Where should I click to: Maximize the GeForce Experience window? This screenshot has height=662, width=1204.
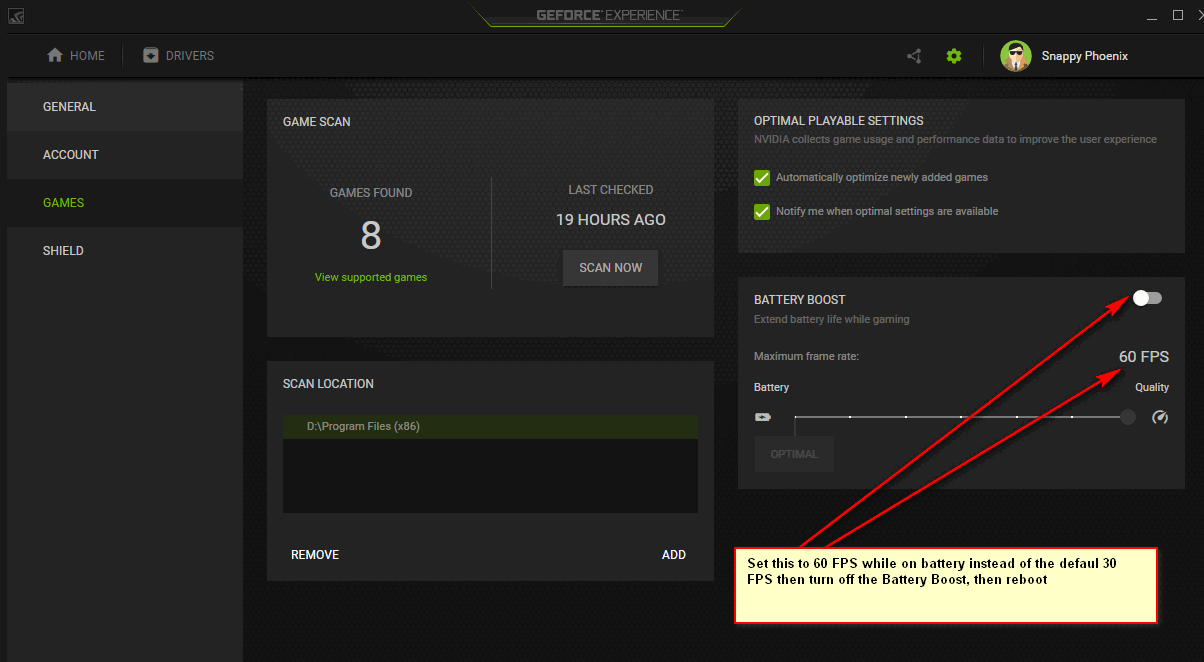[1178, 15]
